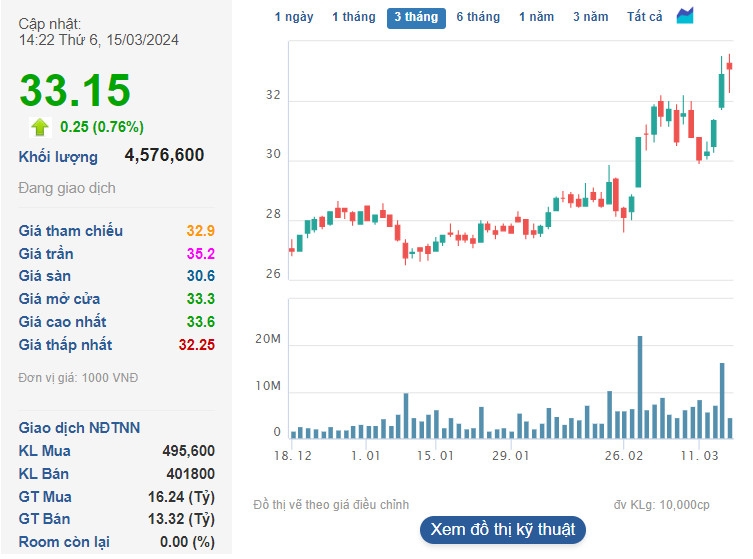Click the Khối lượng figure 4,576,600

coord(164,155)
